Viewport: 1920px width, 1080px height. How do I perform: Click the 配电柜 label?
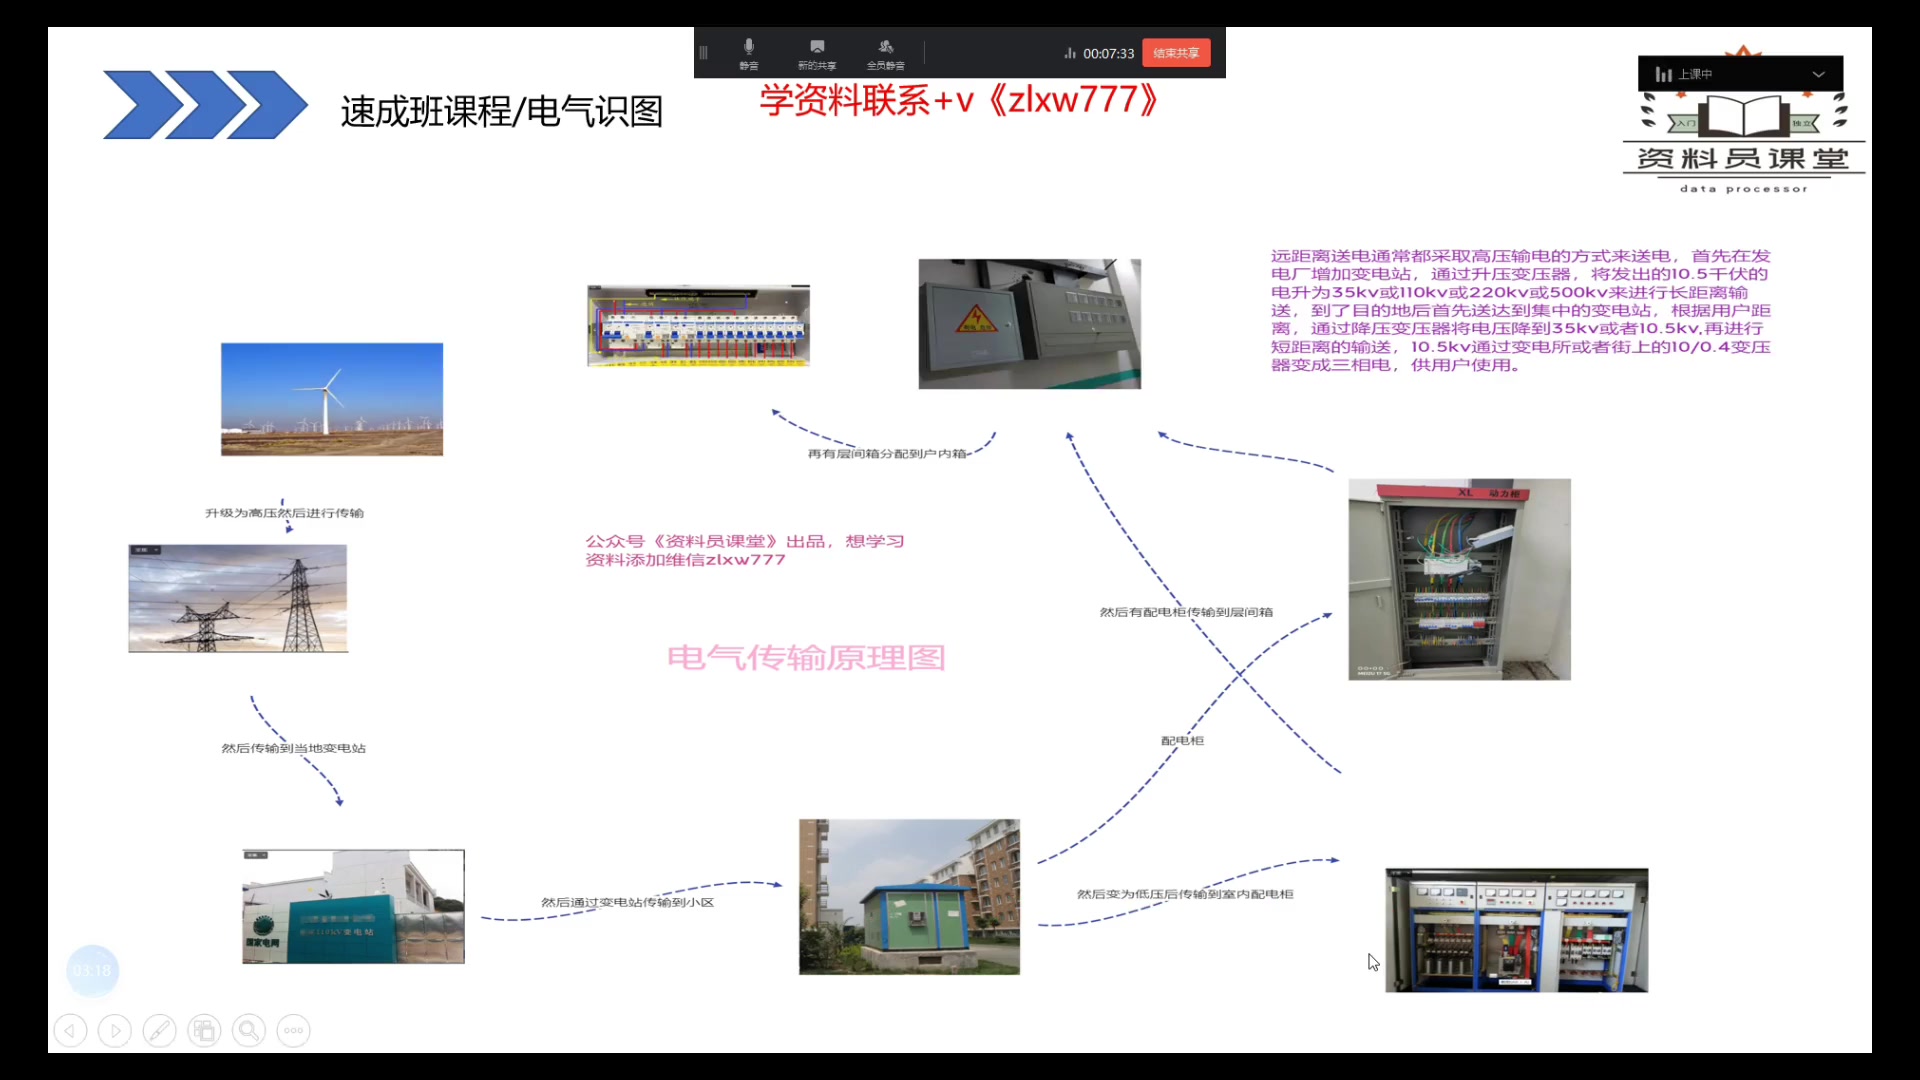pyautogui.click(x=1182, y=741)
